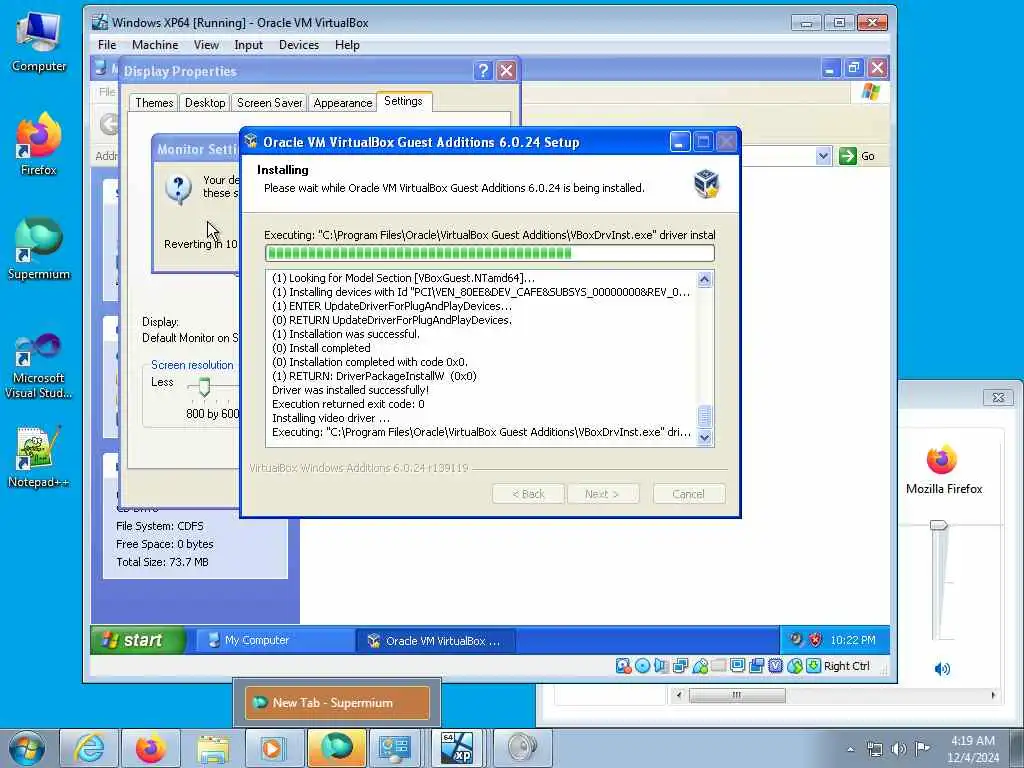Viewport: 1024px width, 768px height.
Task: Expand the My Computer address bar dropdown
Action: click(823, 156)
